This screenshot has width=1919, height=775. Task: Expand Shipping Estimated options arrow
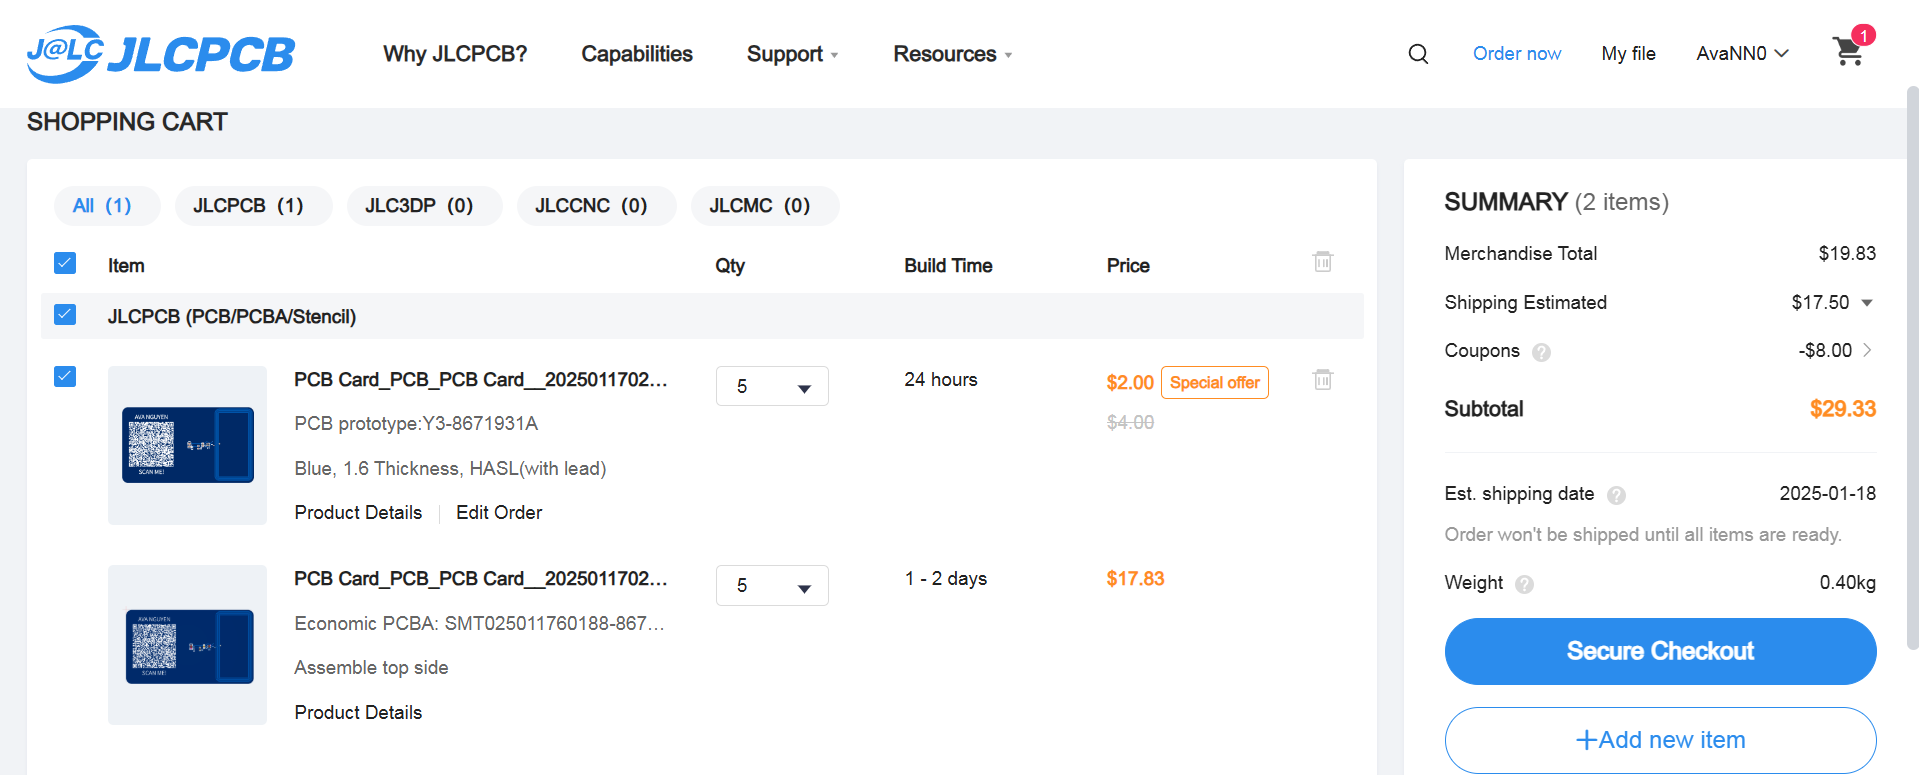tap(1867, 303)
